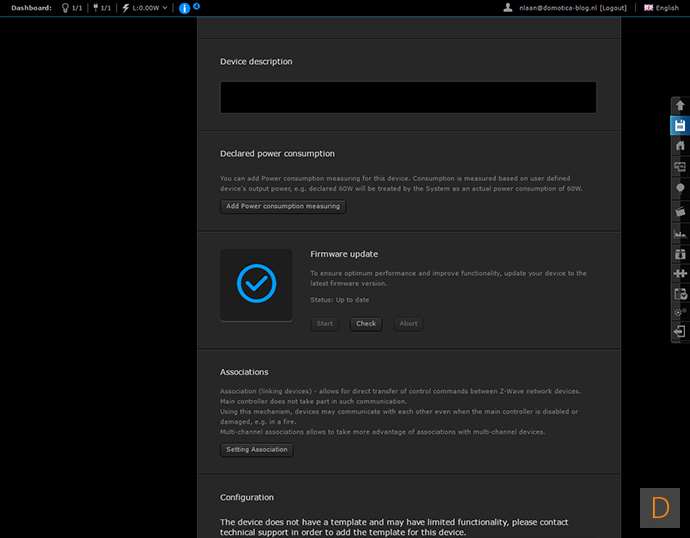
Task: Click the blue info notification icon
Action: 184,8
